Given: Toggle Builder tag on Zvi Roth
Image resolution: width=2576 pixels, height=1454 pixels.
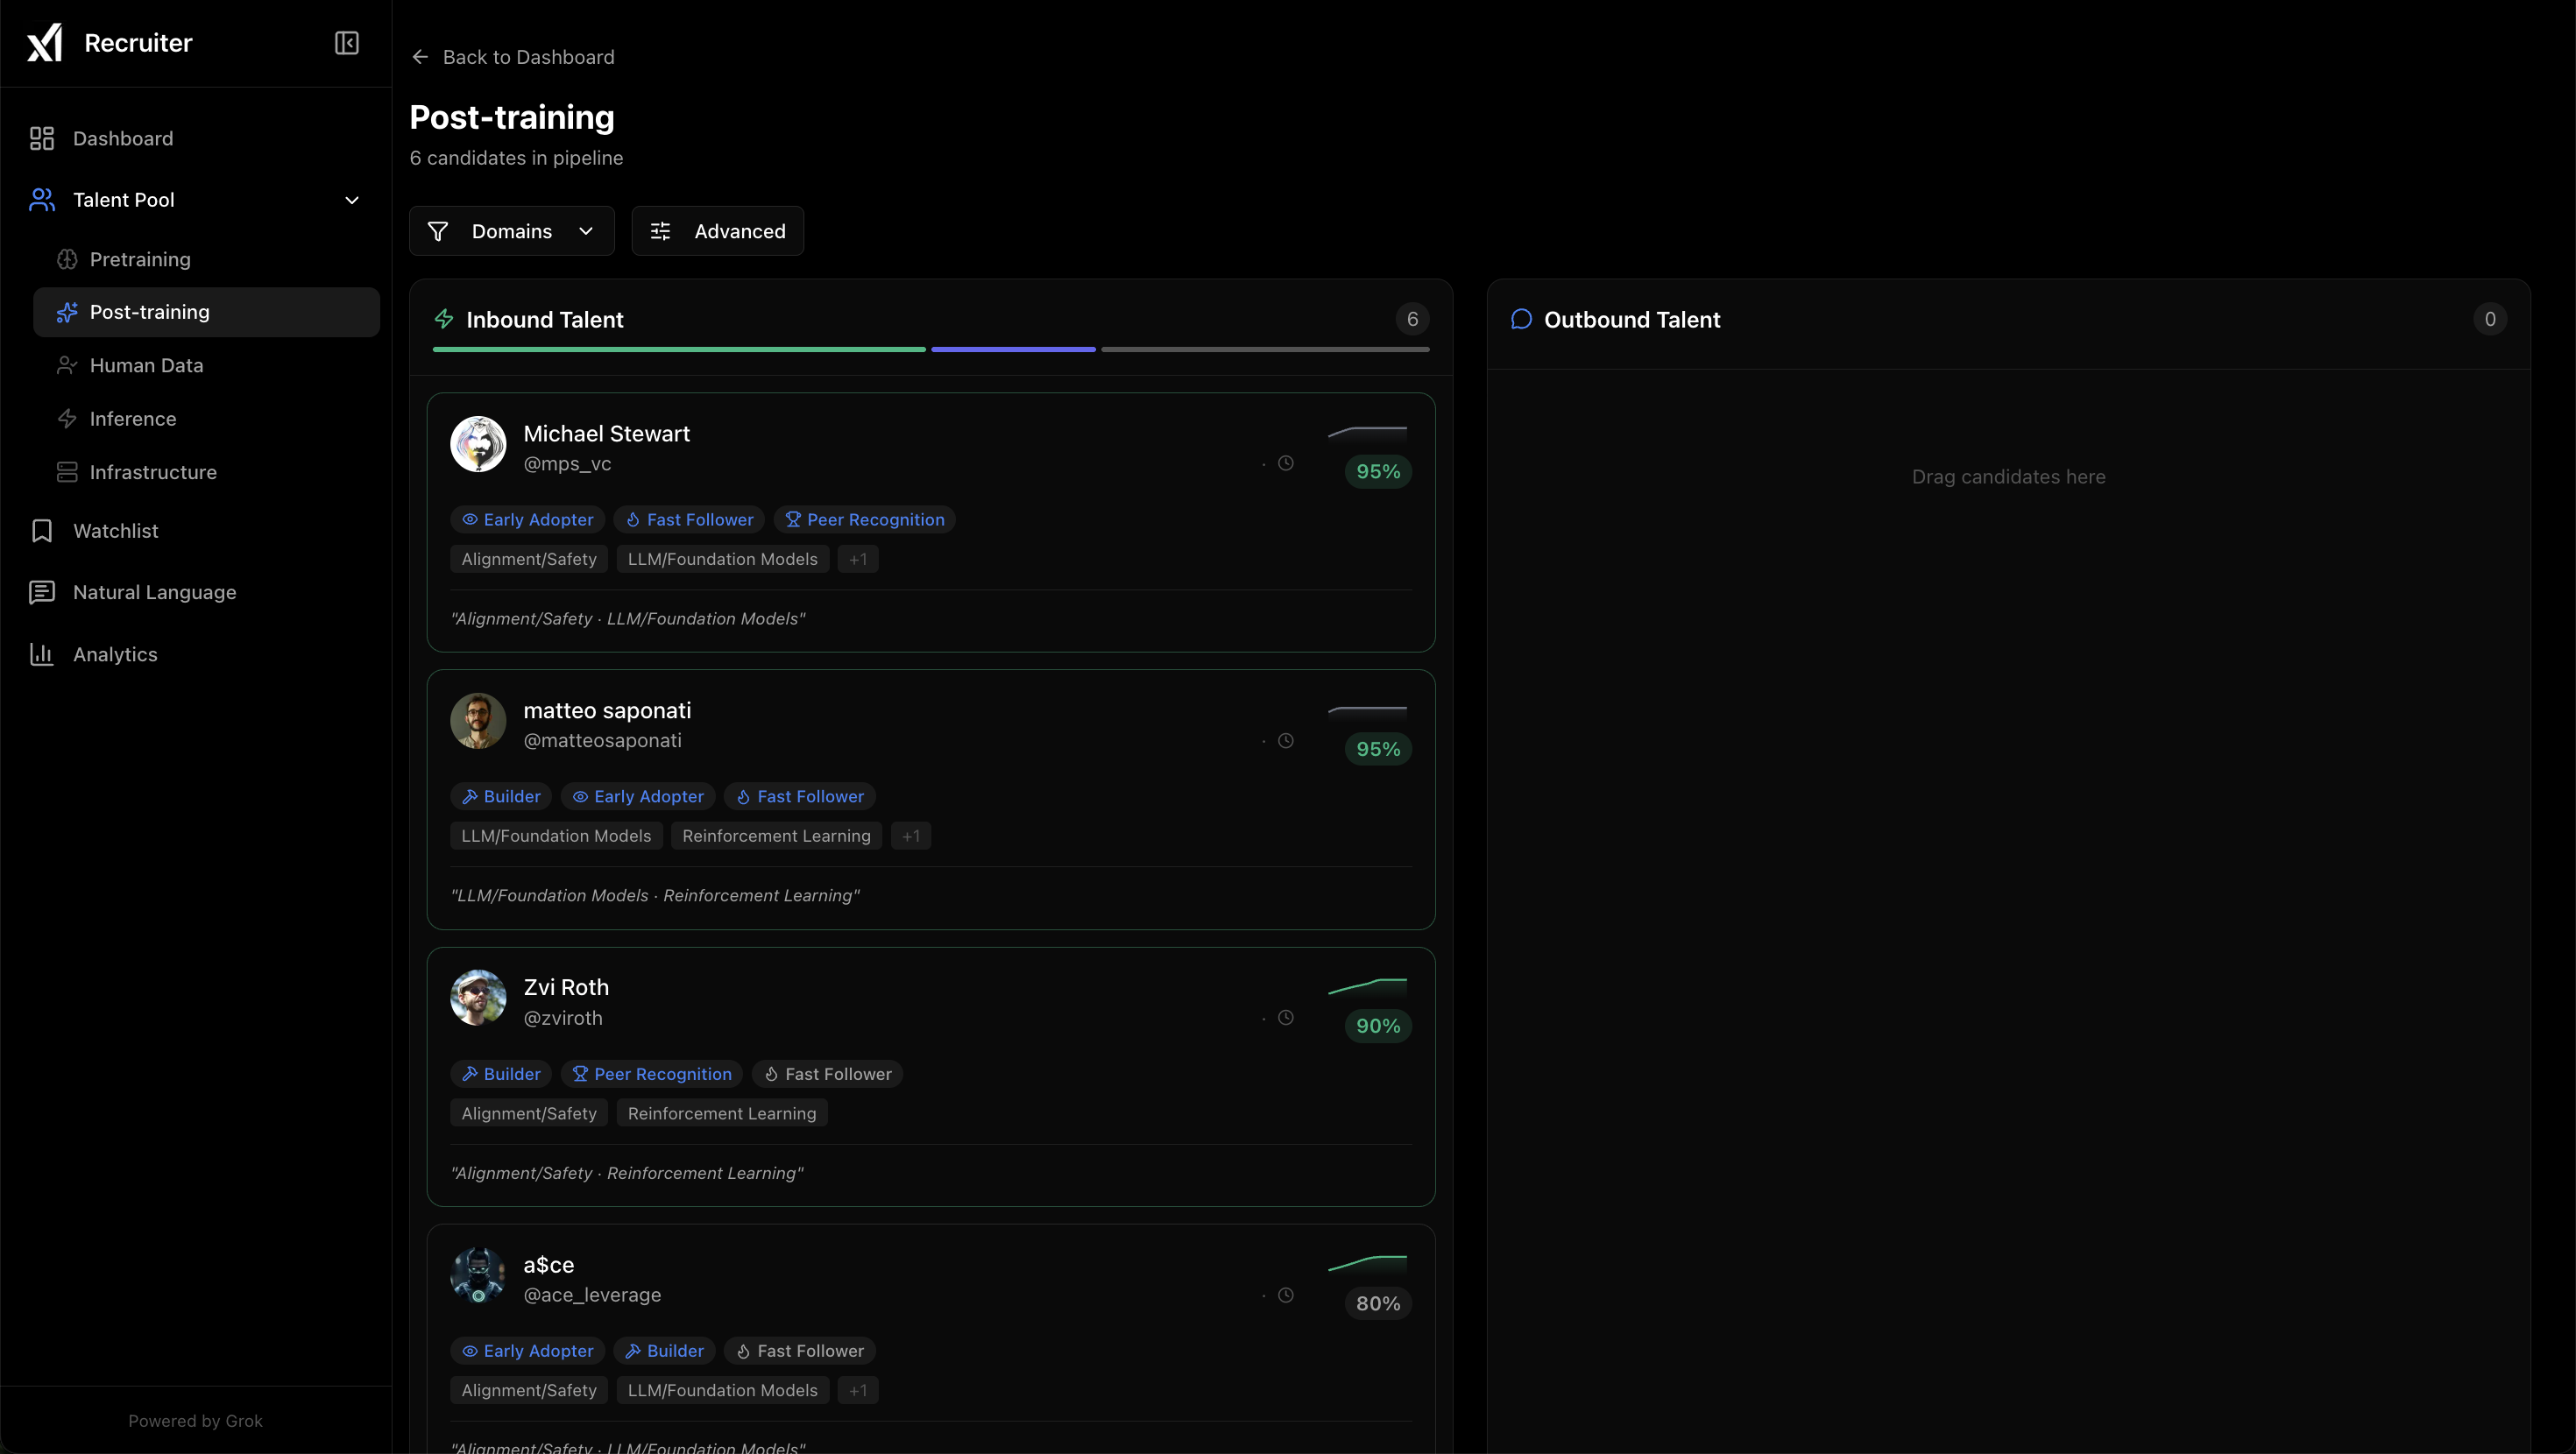Looking at the screenshot, I should 501,1073.
